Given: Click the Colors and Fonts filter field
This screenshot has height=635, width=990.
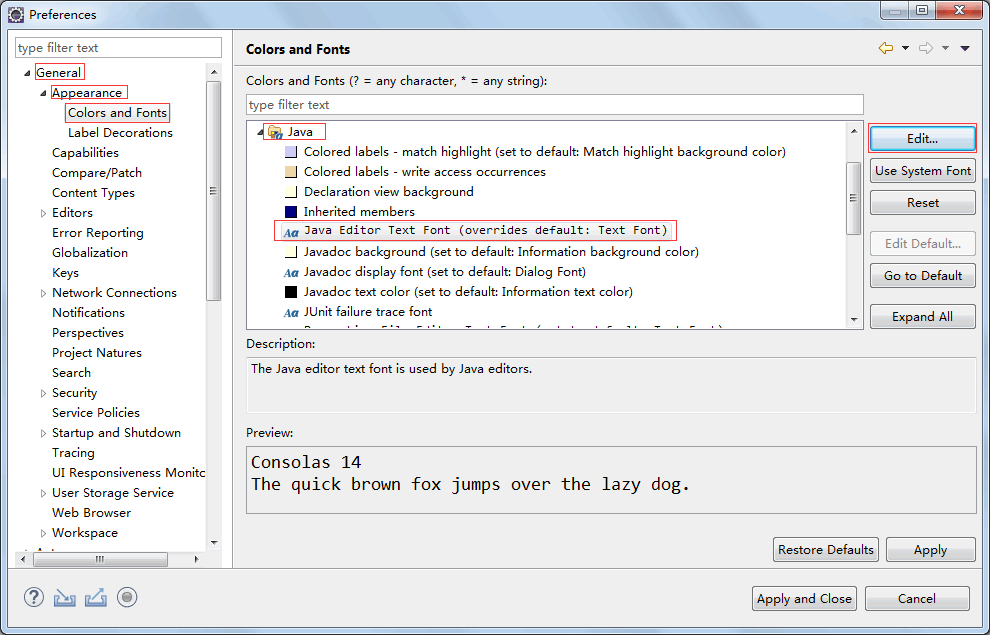Looking at the screenshot, I should point(554,105).
